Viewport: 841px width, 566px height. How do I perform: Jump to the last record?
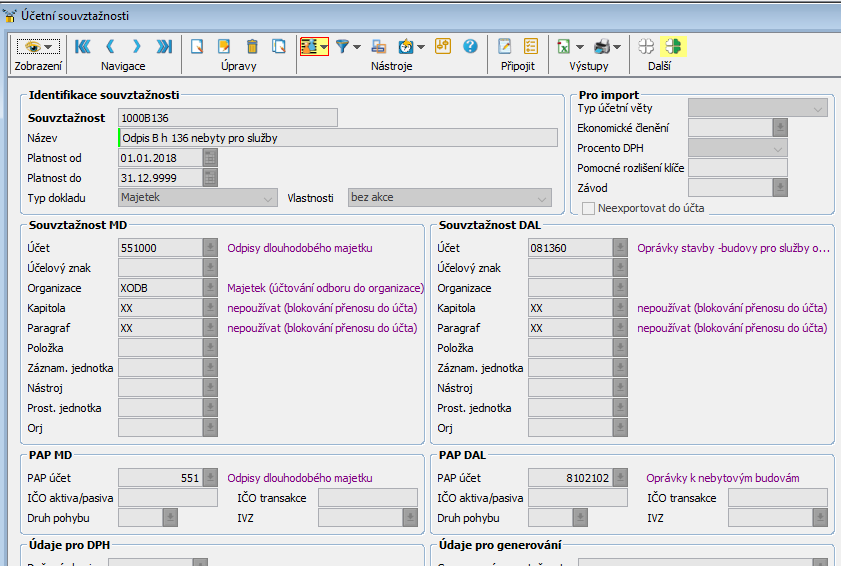tap(164, 46)
